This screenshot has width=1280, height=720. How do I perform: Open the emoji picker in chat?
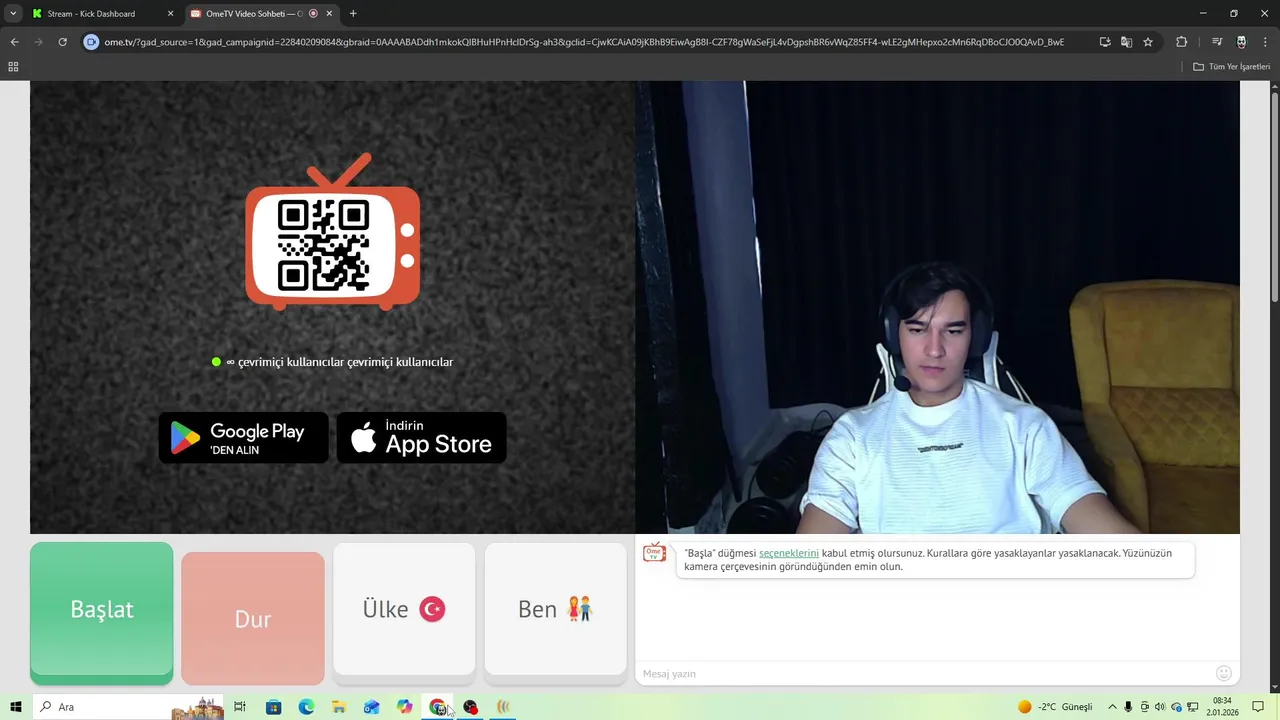click(x=1224, y=673)
